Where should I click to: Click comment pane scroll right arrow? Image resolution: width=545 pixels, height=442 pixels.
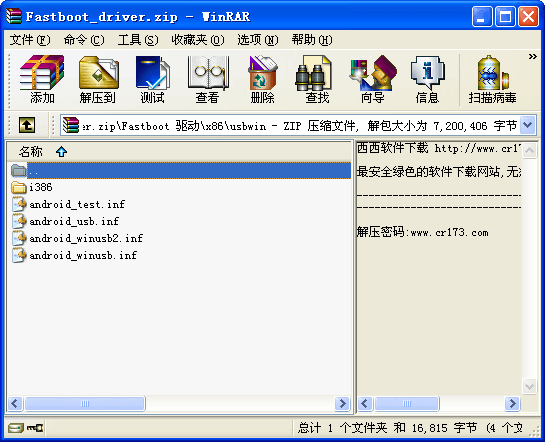[x=512, y=403]
